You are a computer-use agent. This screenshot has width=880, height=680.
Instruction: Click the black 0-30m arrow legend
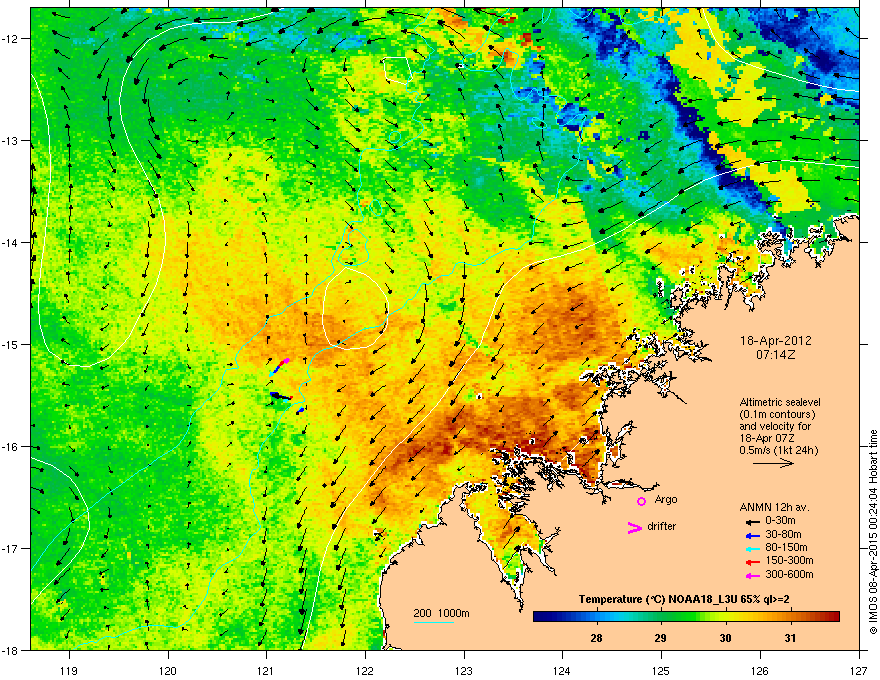coord(753,521)
